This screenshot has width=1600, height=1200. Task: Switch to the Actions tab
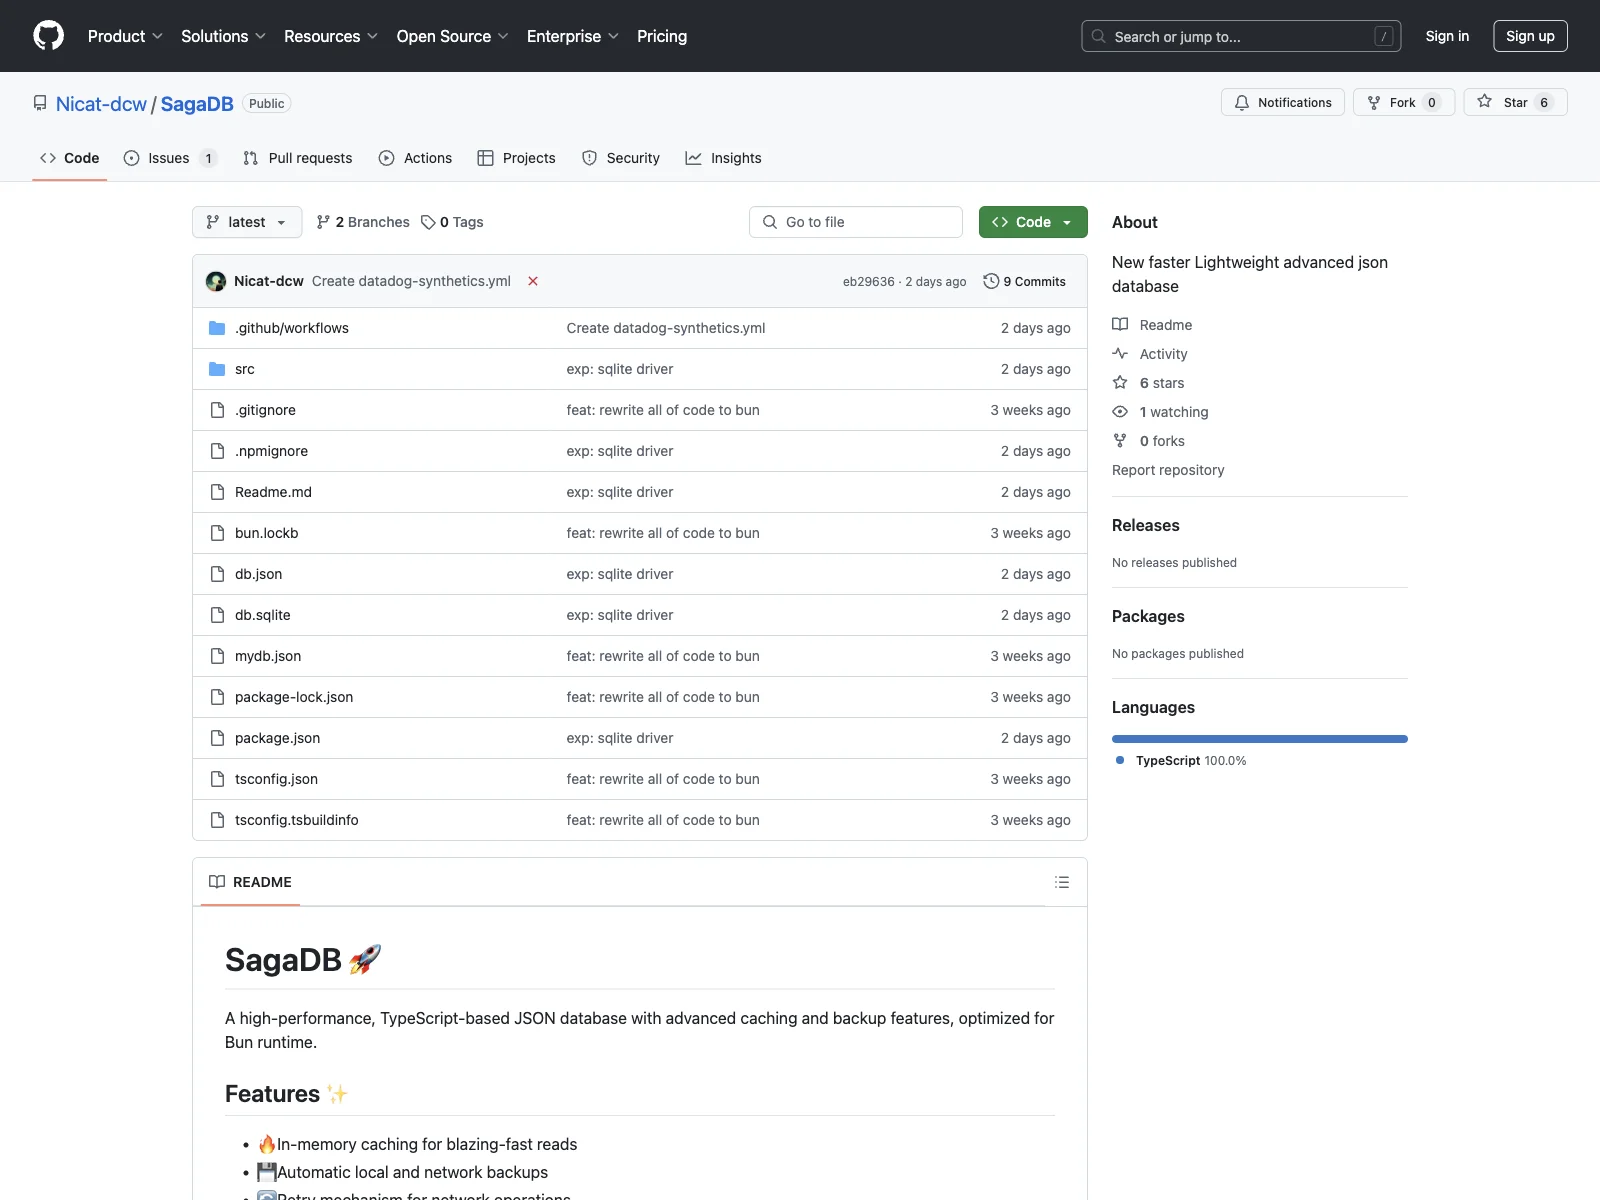tap(416, 158)
